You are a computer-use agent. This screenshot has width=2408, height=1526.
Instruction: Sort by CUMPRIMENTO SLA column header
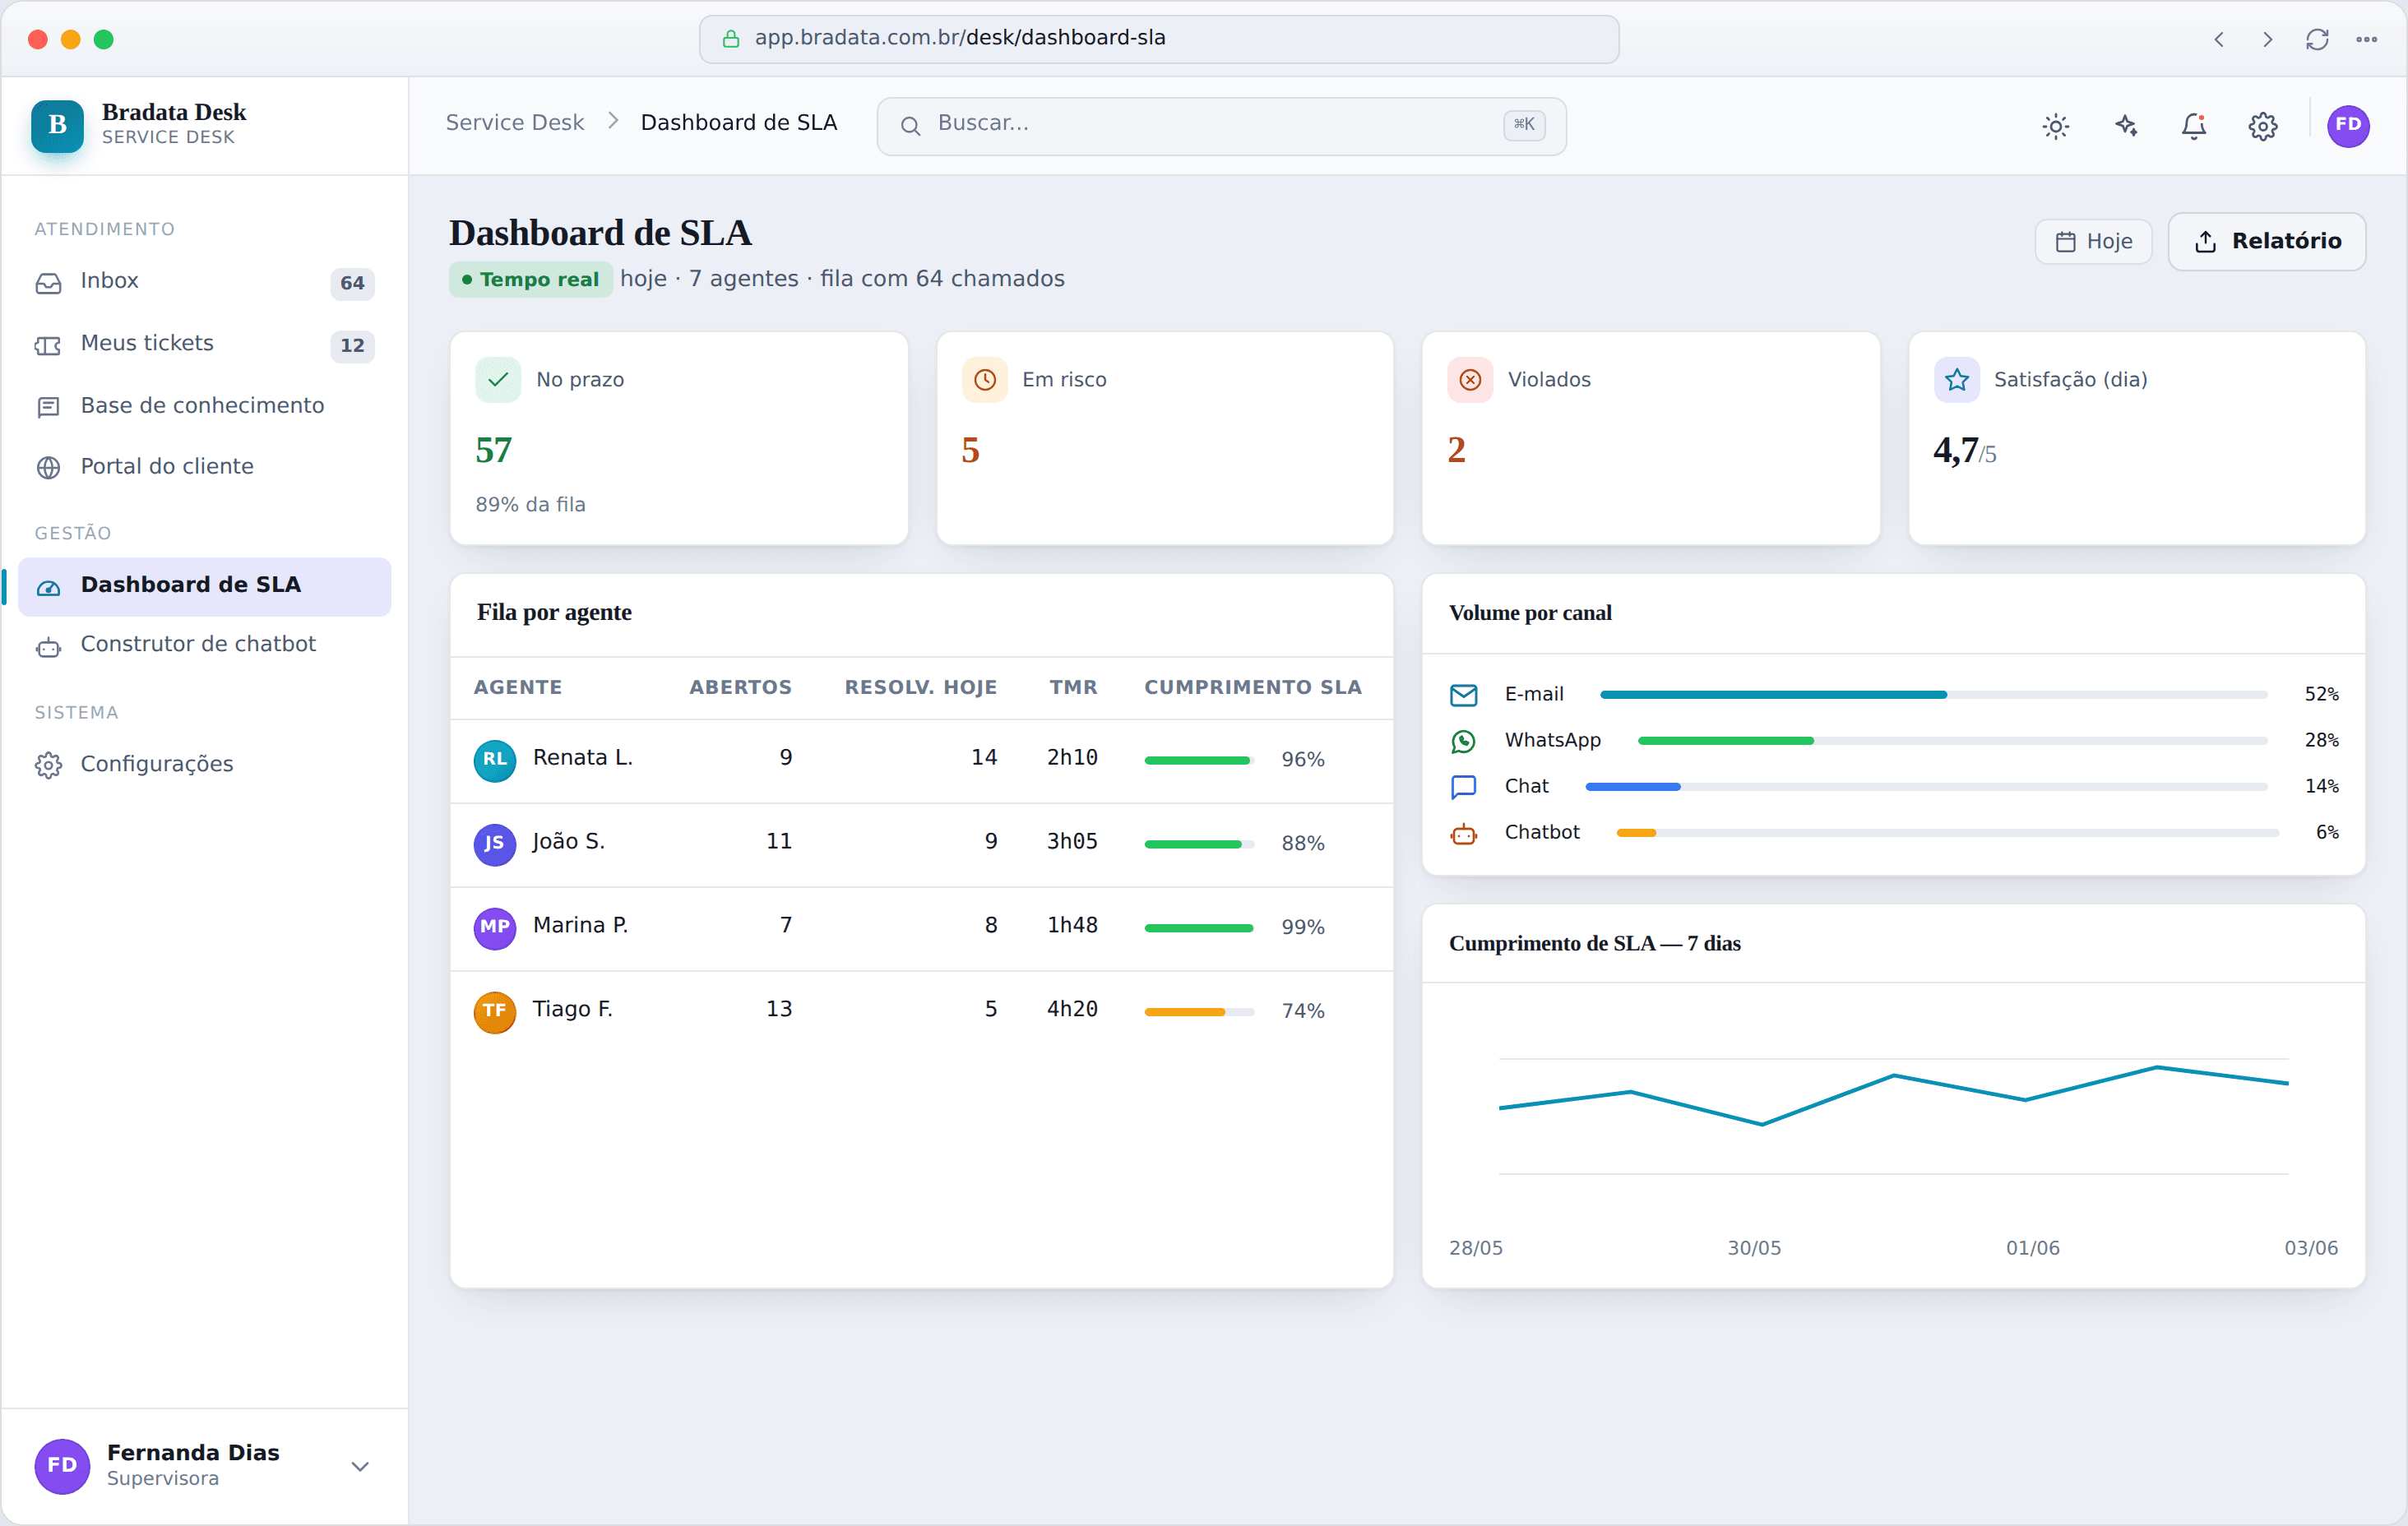(1253, 687)
